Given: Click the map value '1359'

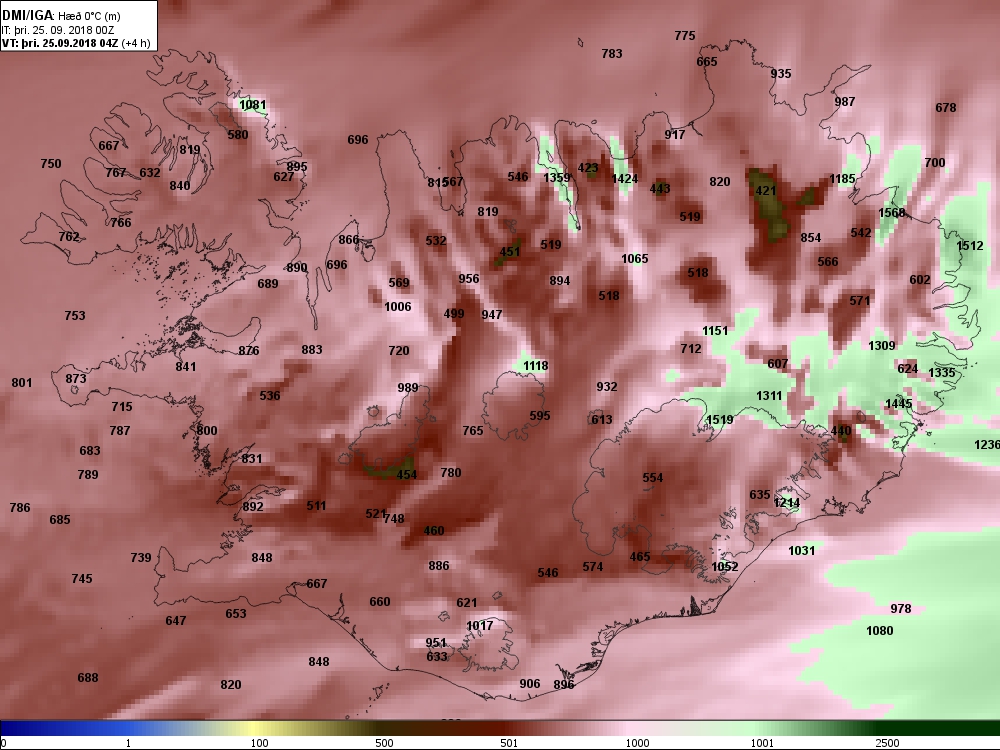Looking at the screenshot, I should click(557, 177).
